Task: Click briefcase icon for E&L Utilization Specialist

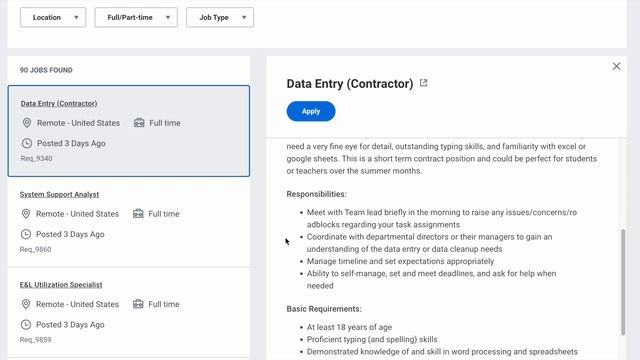Action: (x=138, y=304)
